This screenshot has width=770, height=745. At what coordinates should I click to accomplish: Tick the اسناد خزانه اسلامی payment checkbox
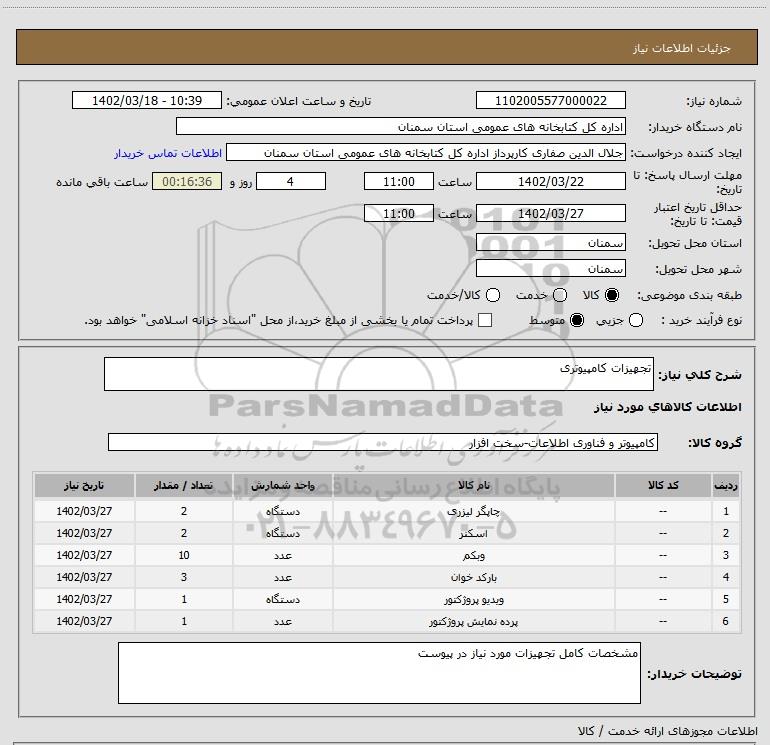click(x=485, y=320)
